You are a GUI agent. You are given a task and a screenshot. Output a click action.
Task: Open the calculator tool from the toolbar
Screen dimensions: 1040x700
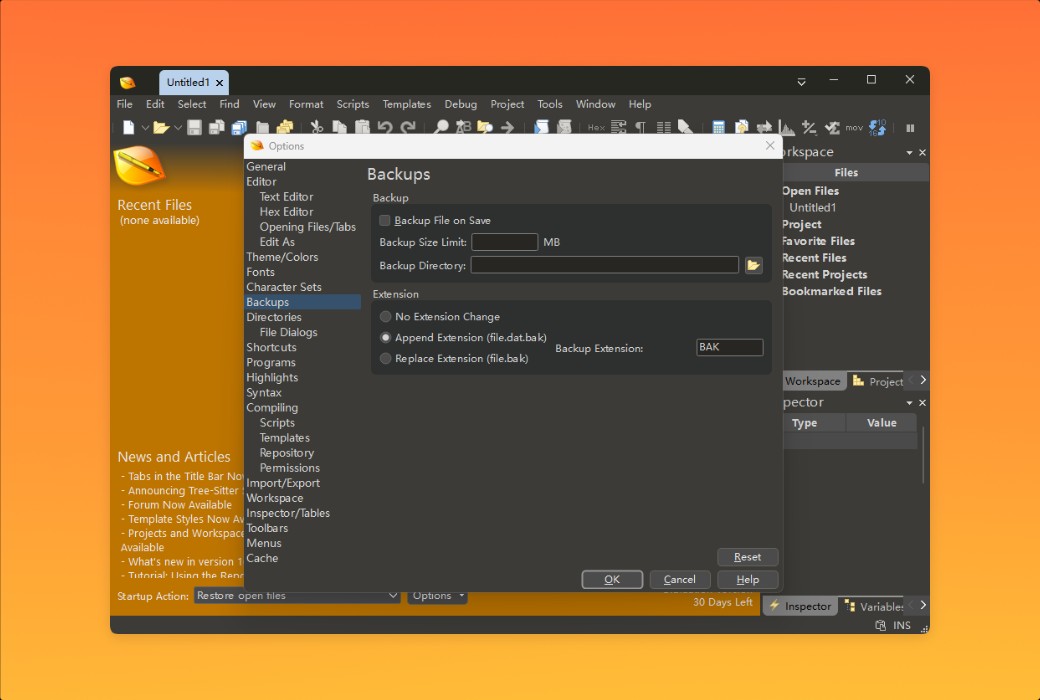[x=717, y=128]
